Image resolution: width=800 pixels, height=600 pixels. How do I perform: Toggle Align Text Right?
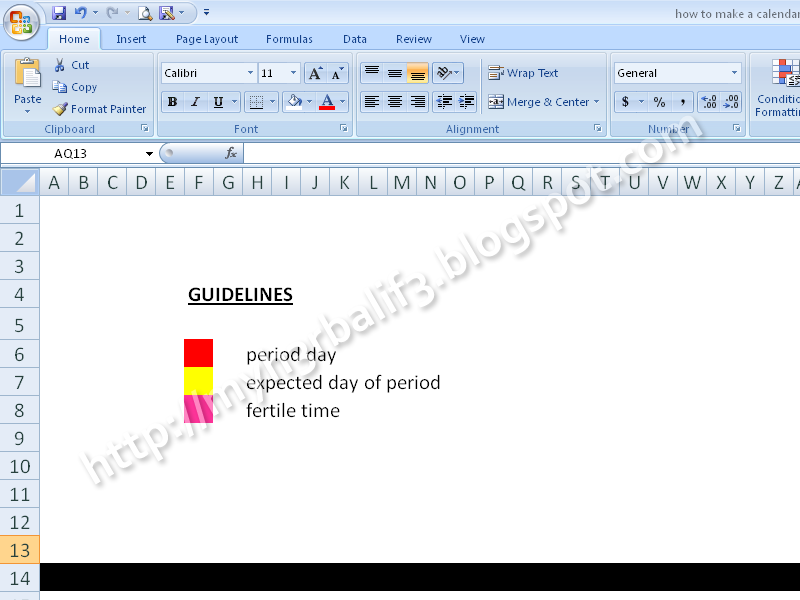click(417, 102)
